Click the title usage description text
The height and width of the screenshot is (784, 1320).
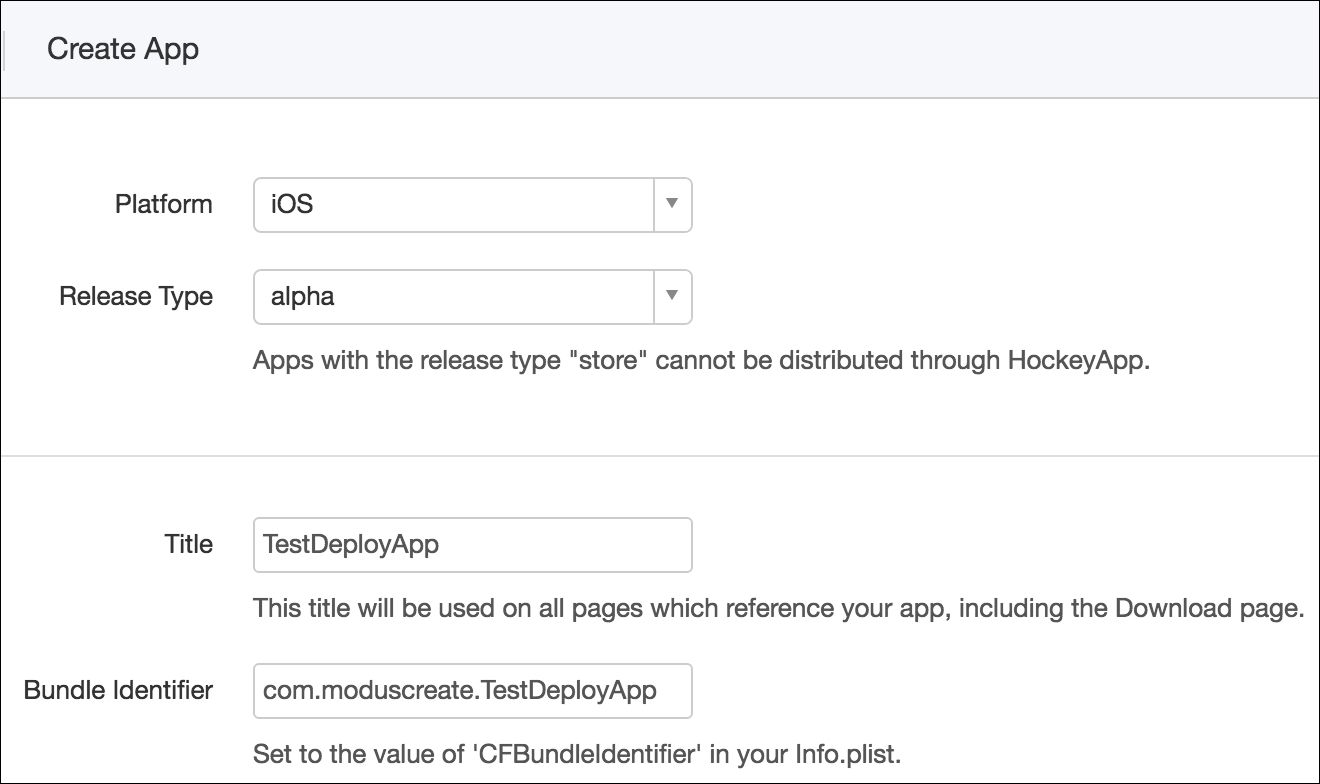779,607
